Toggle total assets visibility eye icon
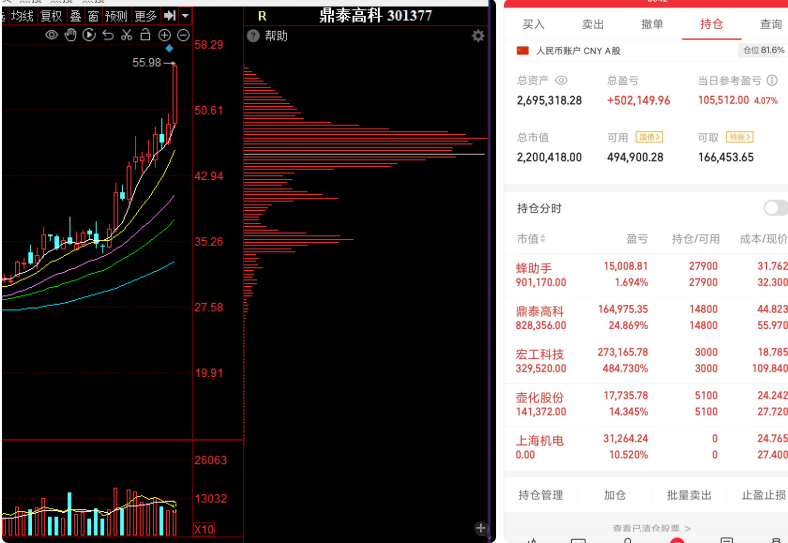Image resolution: width=788 pixels, height=543 pixels. (561, 80)
